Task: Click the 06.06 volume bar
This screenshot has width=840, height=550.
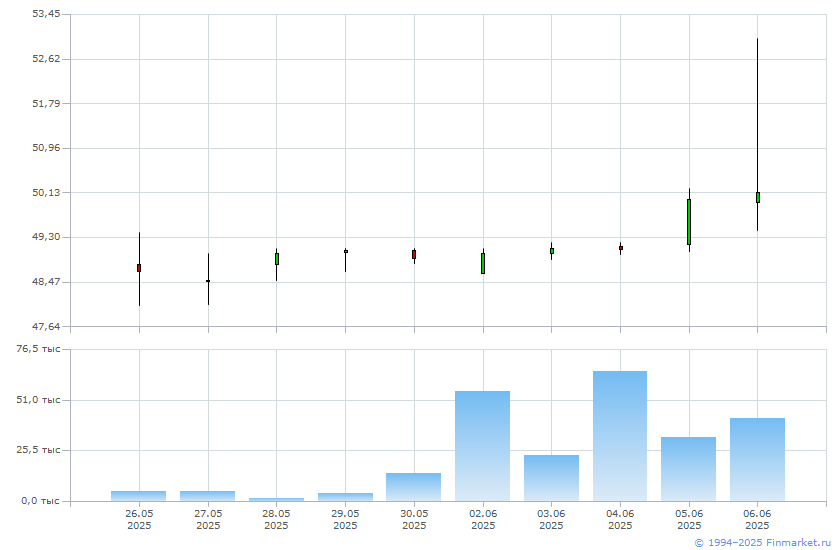Action: [x=758, y=459]
